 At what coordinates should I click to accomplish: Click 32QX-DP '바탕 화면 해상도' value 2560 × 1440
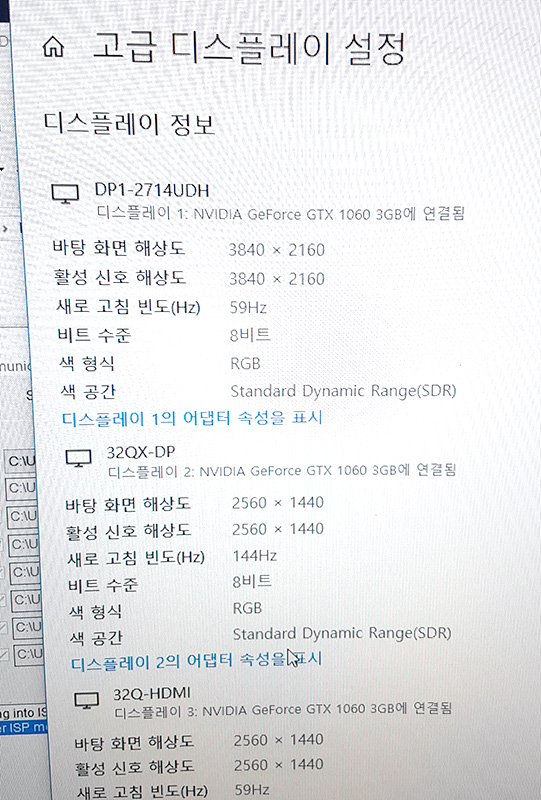point(278,503)
